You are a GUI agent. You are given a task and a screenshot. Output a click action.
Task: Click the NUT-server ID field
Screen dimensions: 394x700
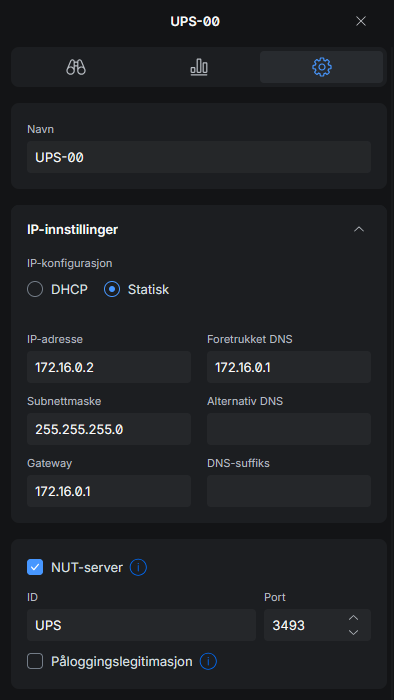pyautogui.click(x=141, y=625)
